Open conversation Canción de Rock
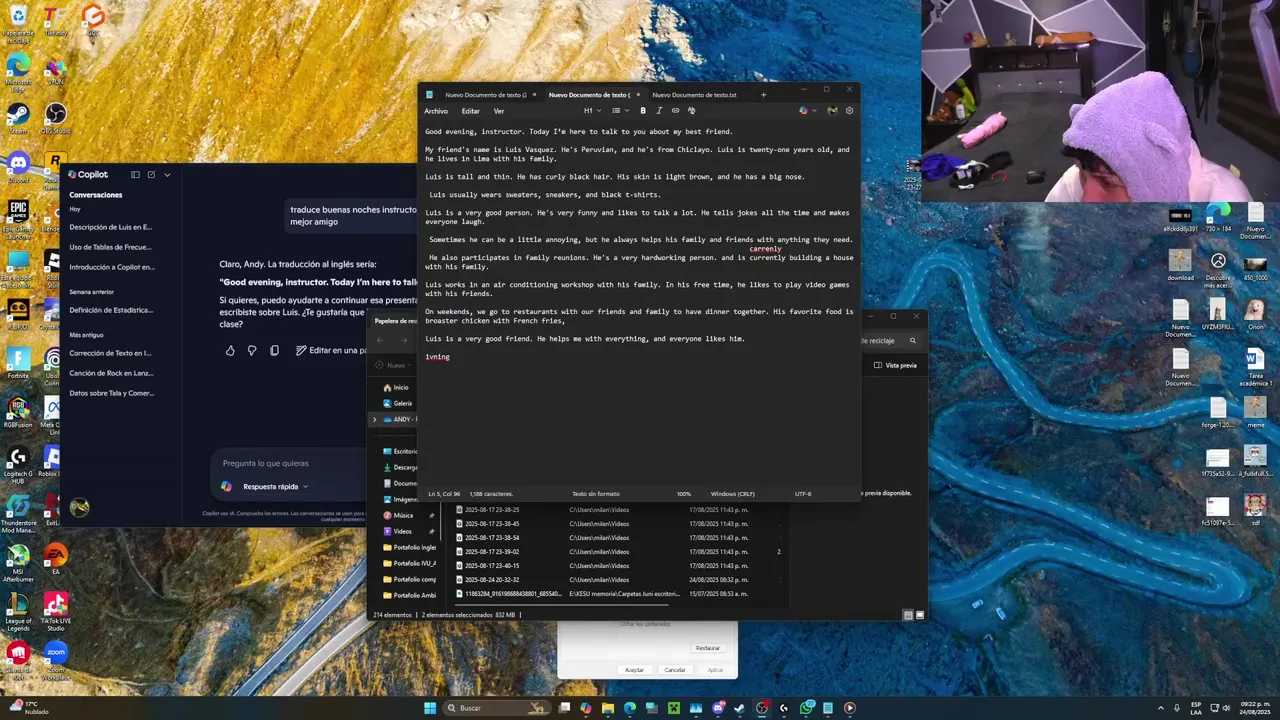 pyautogui.click(x=111, y=373)
